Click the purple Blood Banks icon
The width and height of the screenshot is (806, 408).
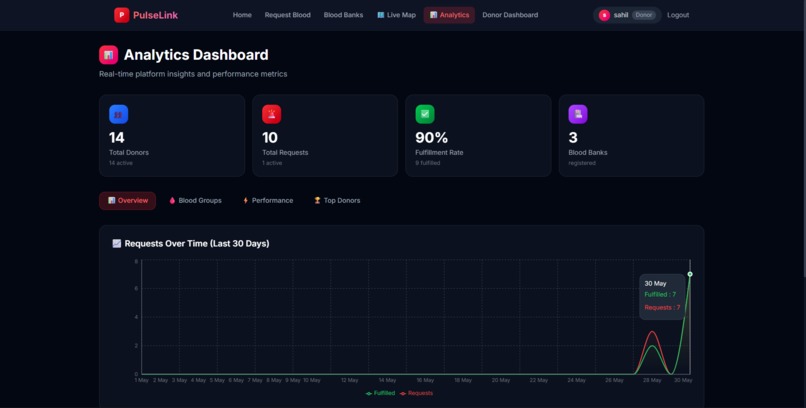[x=578, y=115]
